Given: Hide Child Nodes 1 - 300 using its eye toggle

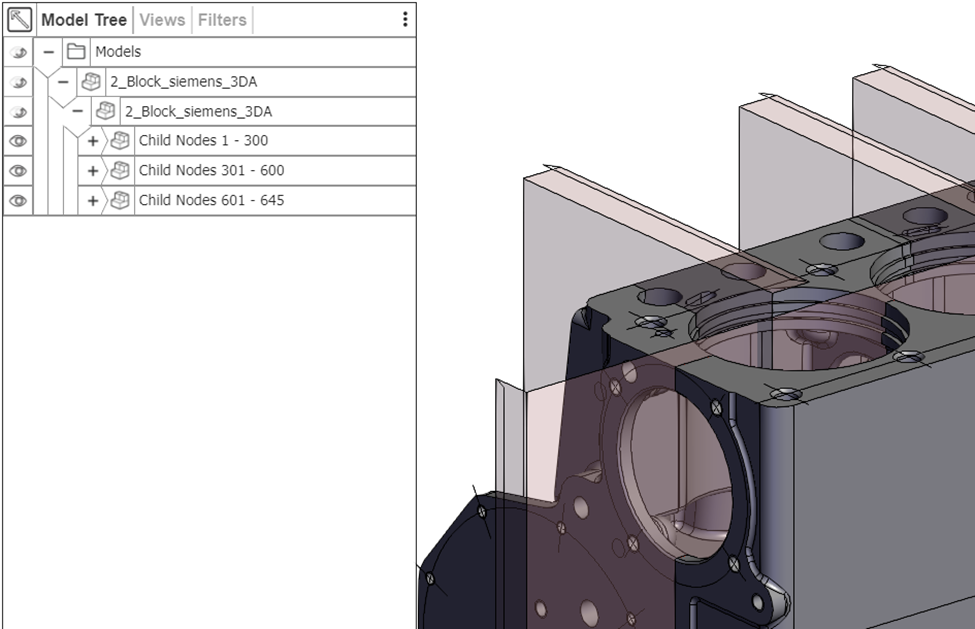Looking at the screenshot, I should coord(19,141).
